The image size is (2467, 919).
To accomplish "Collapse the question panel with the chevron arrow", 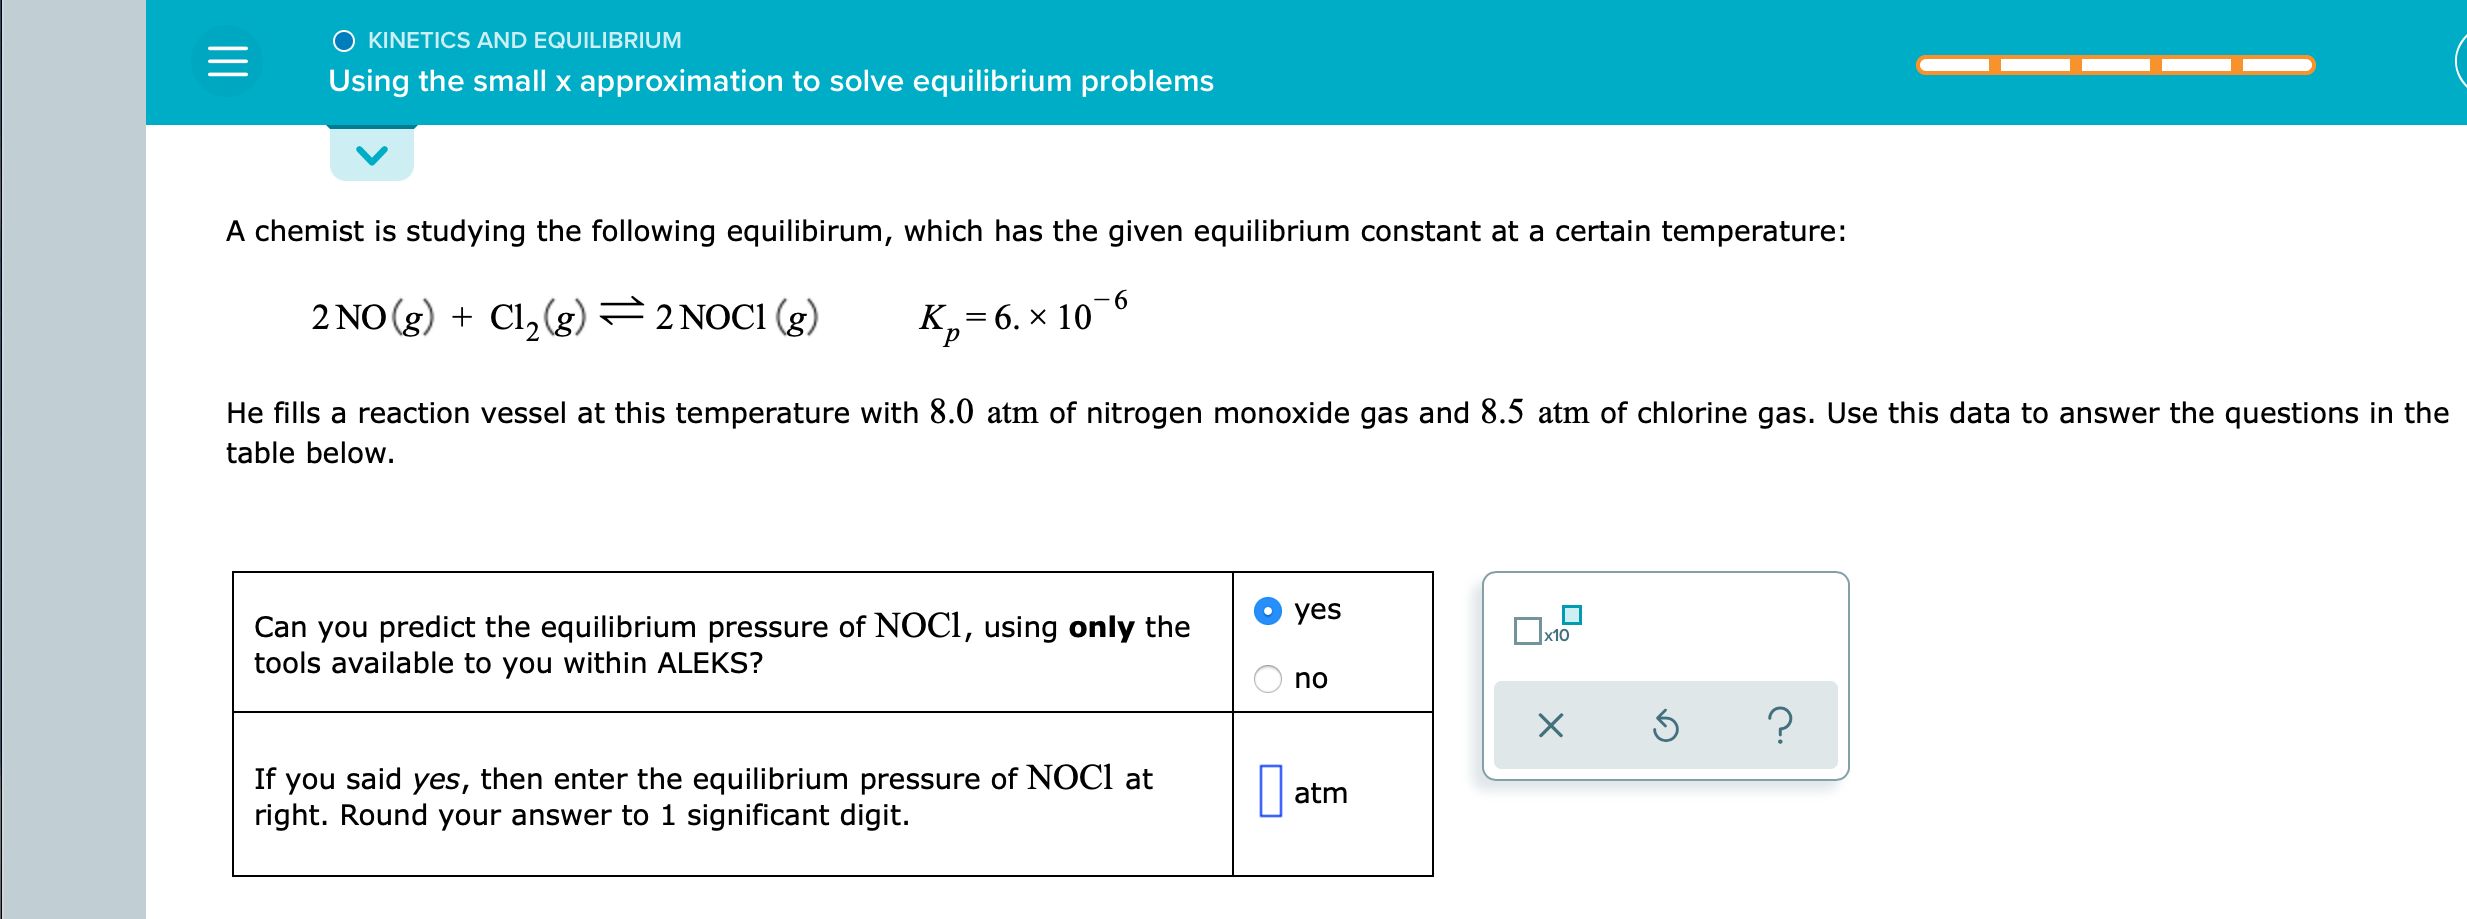I will pos(371,153).
